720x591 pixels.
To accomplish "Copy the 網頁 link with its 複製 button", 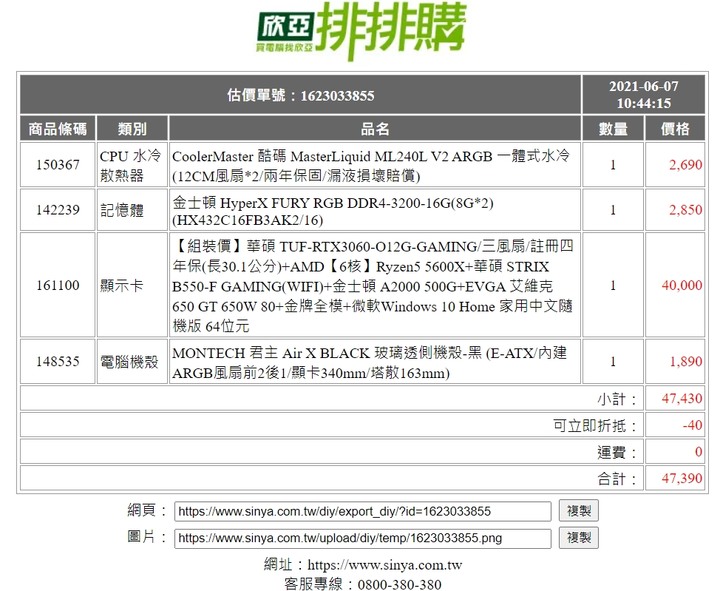I will 579,511.
